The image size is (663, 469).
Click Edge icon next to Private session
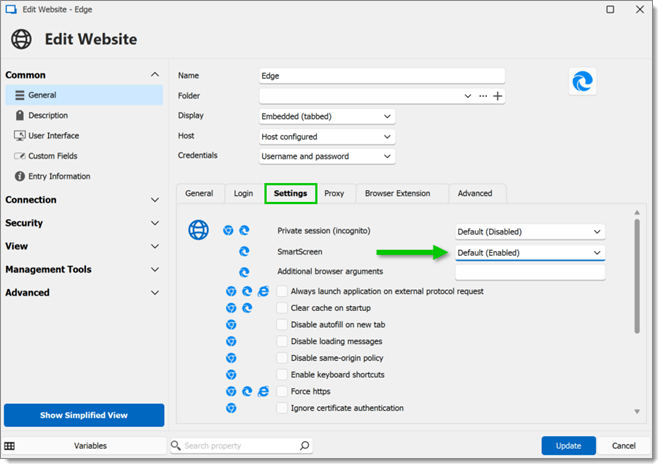click(x=244, y=230)
